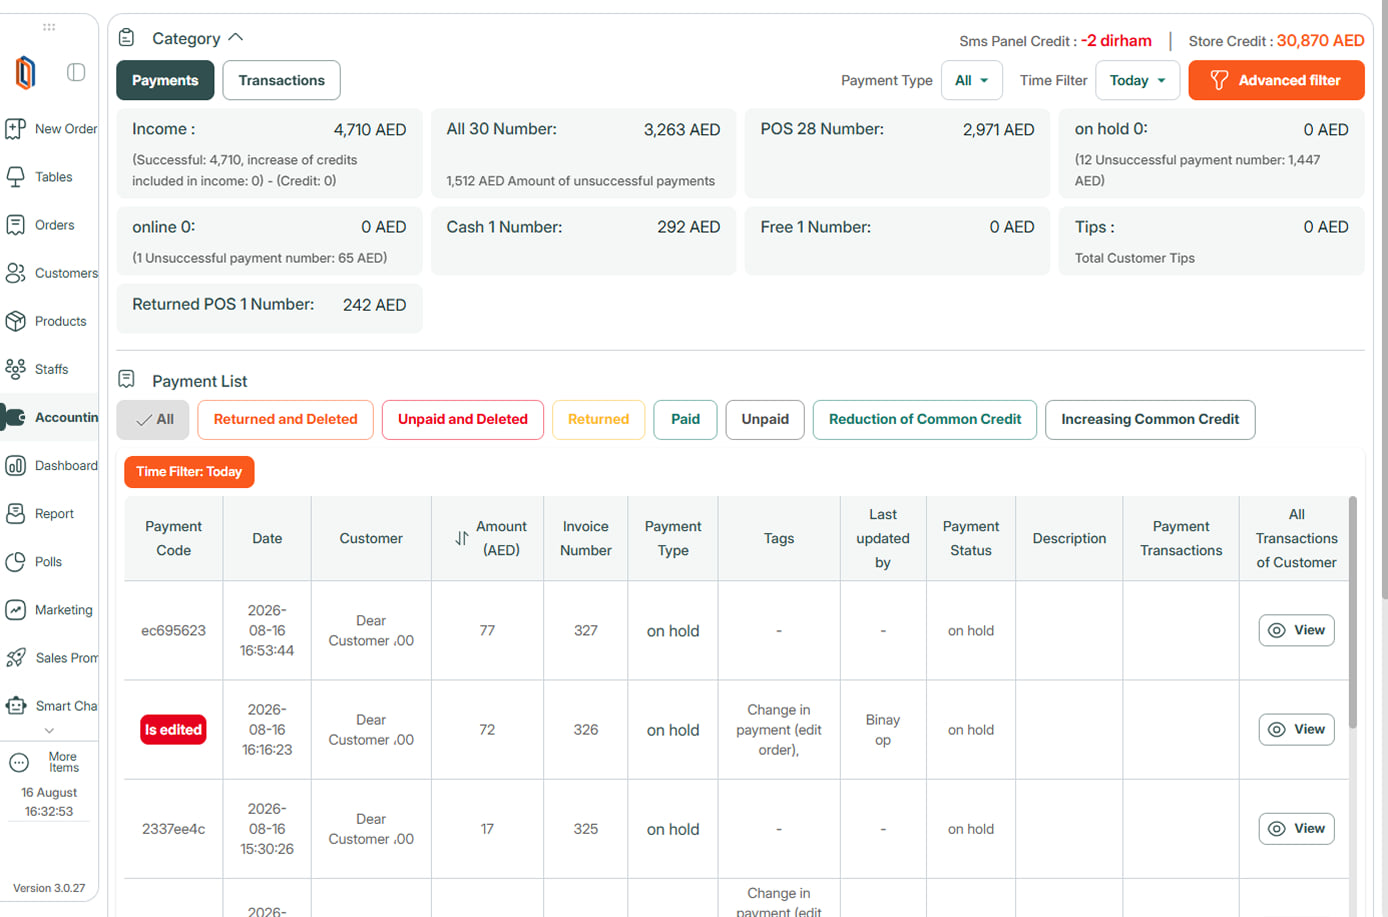Click eye icon in ec695623 row
The height and width of the screenshot is (917, 1388).
pyautogui.click(x=1277, y=630)
